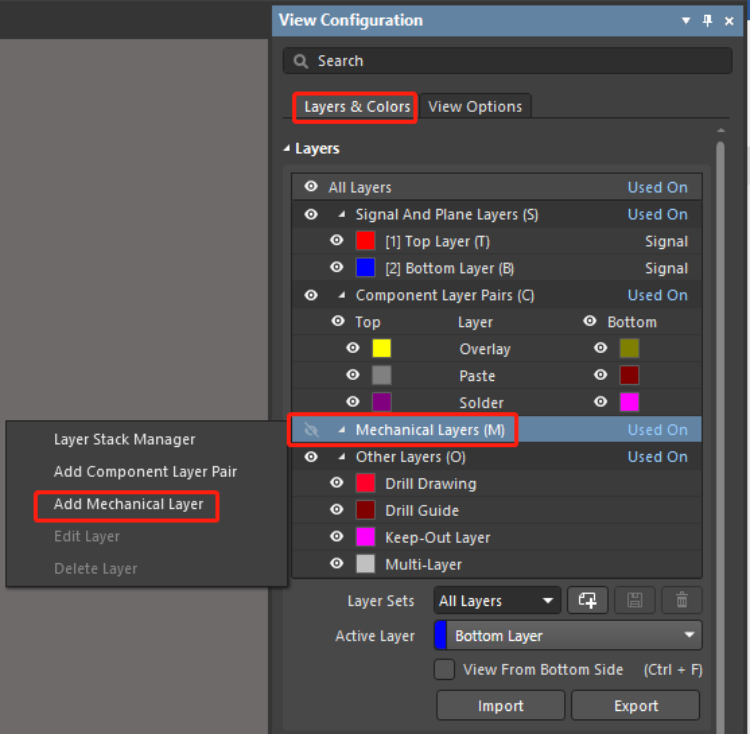The image size is (750, 734).
Task: Open the Layer Sets dropdown
Action: pos(497,600)
